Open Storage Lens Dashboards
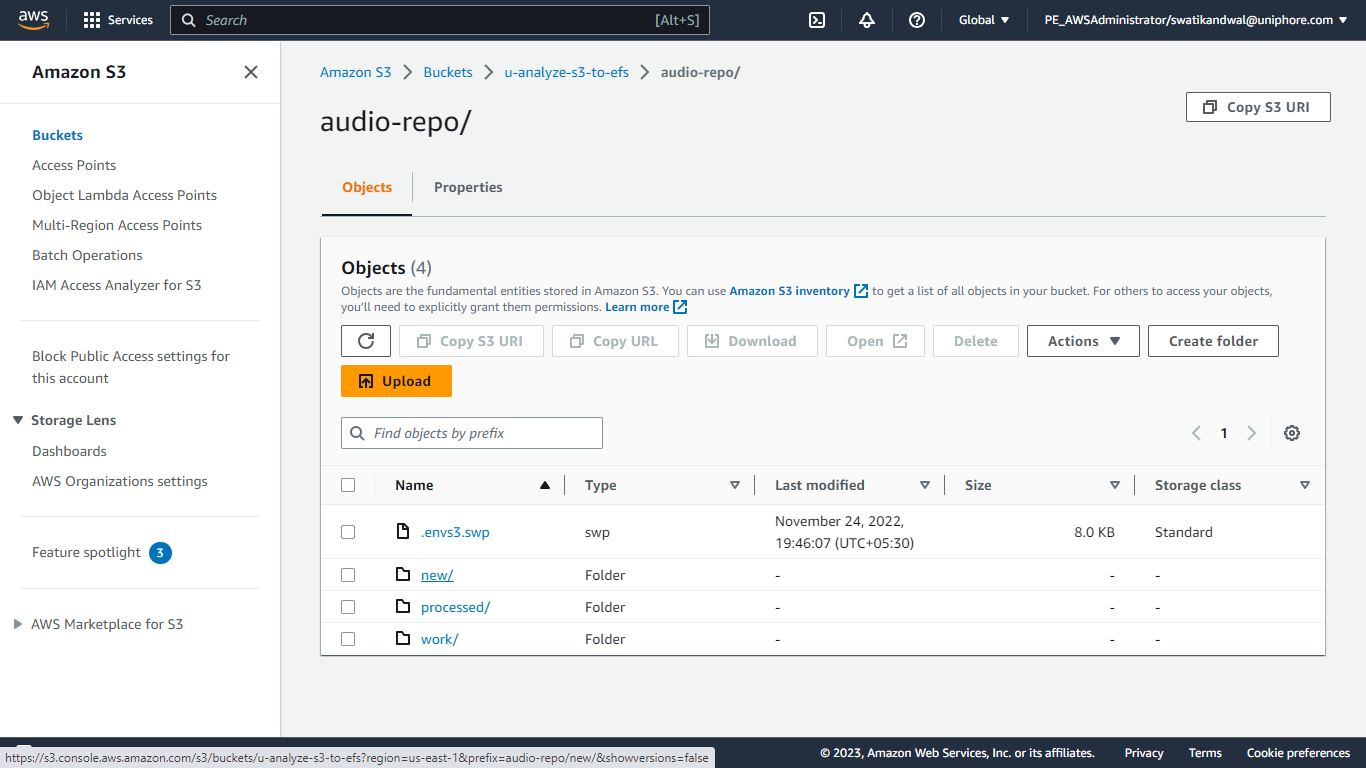Viewport: 1366px width, 768px height. pos(69,451)
